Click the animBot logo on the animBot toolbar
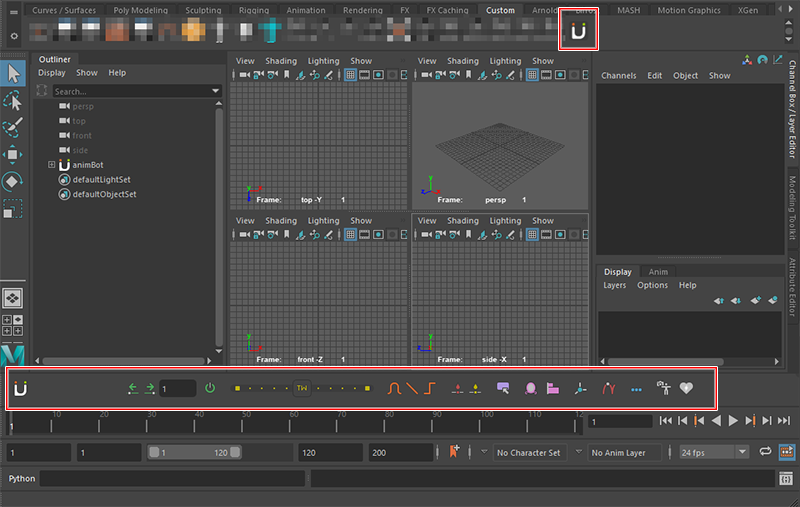Image resolution: width=800 pixels, height=507 pixels. [21, 388]
